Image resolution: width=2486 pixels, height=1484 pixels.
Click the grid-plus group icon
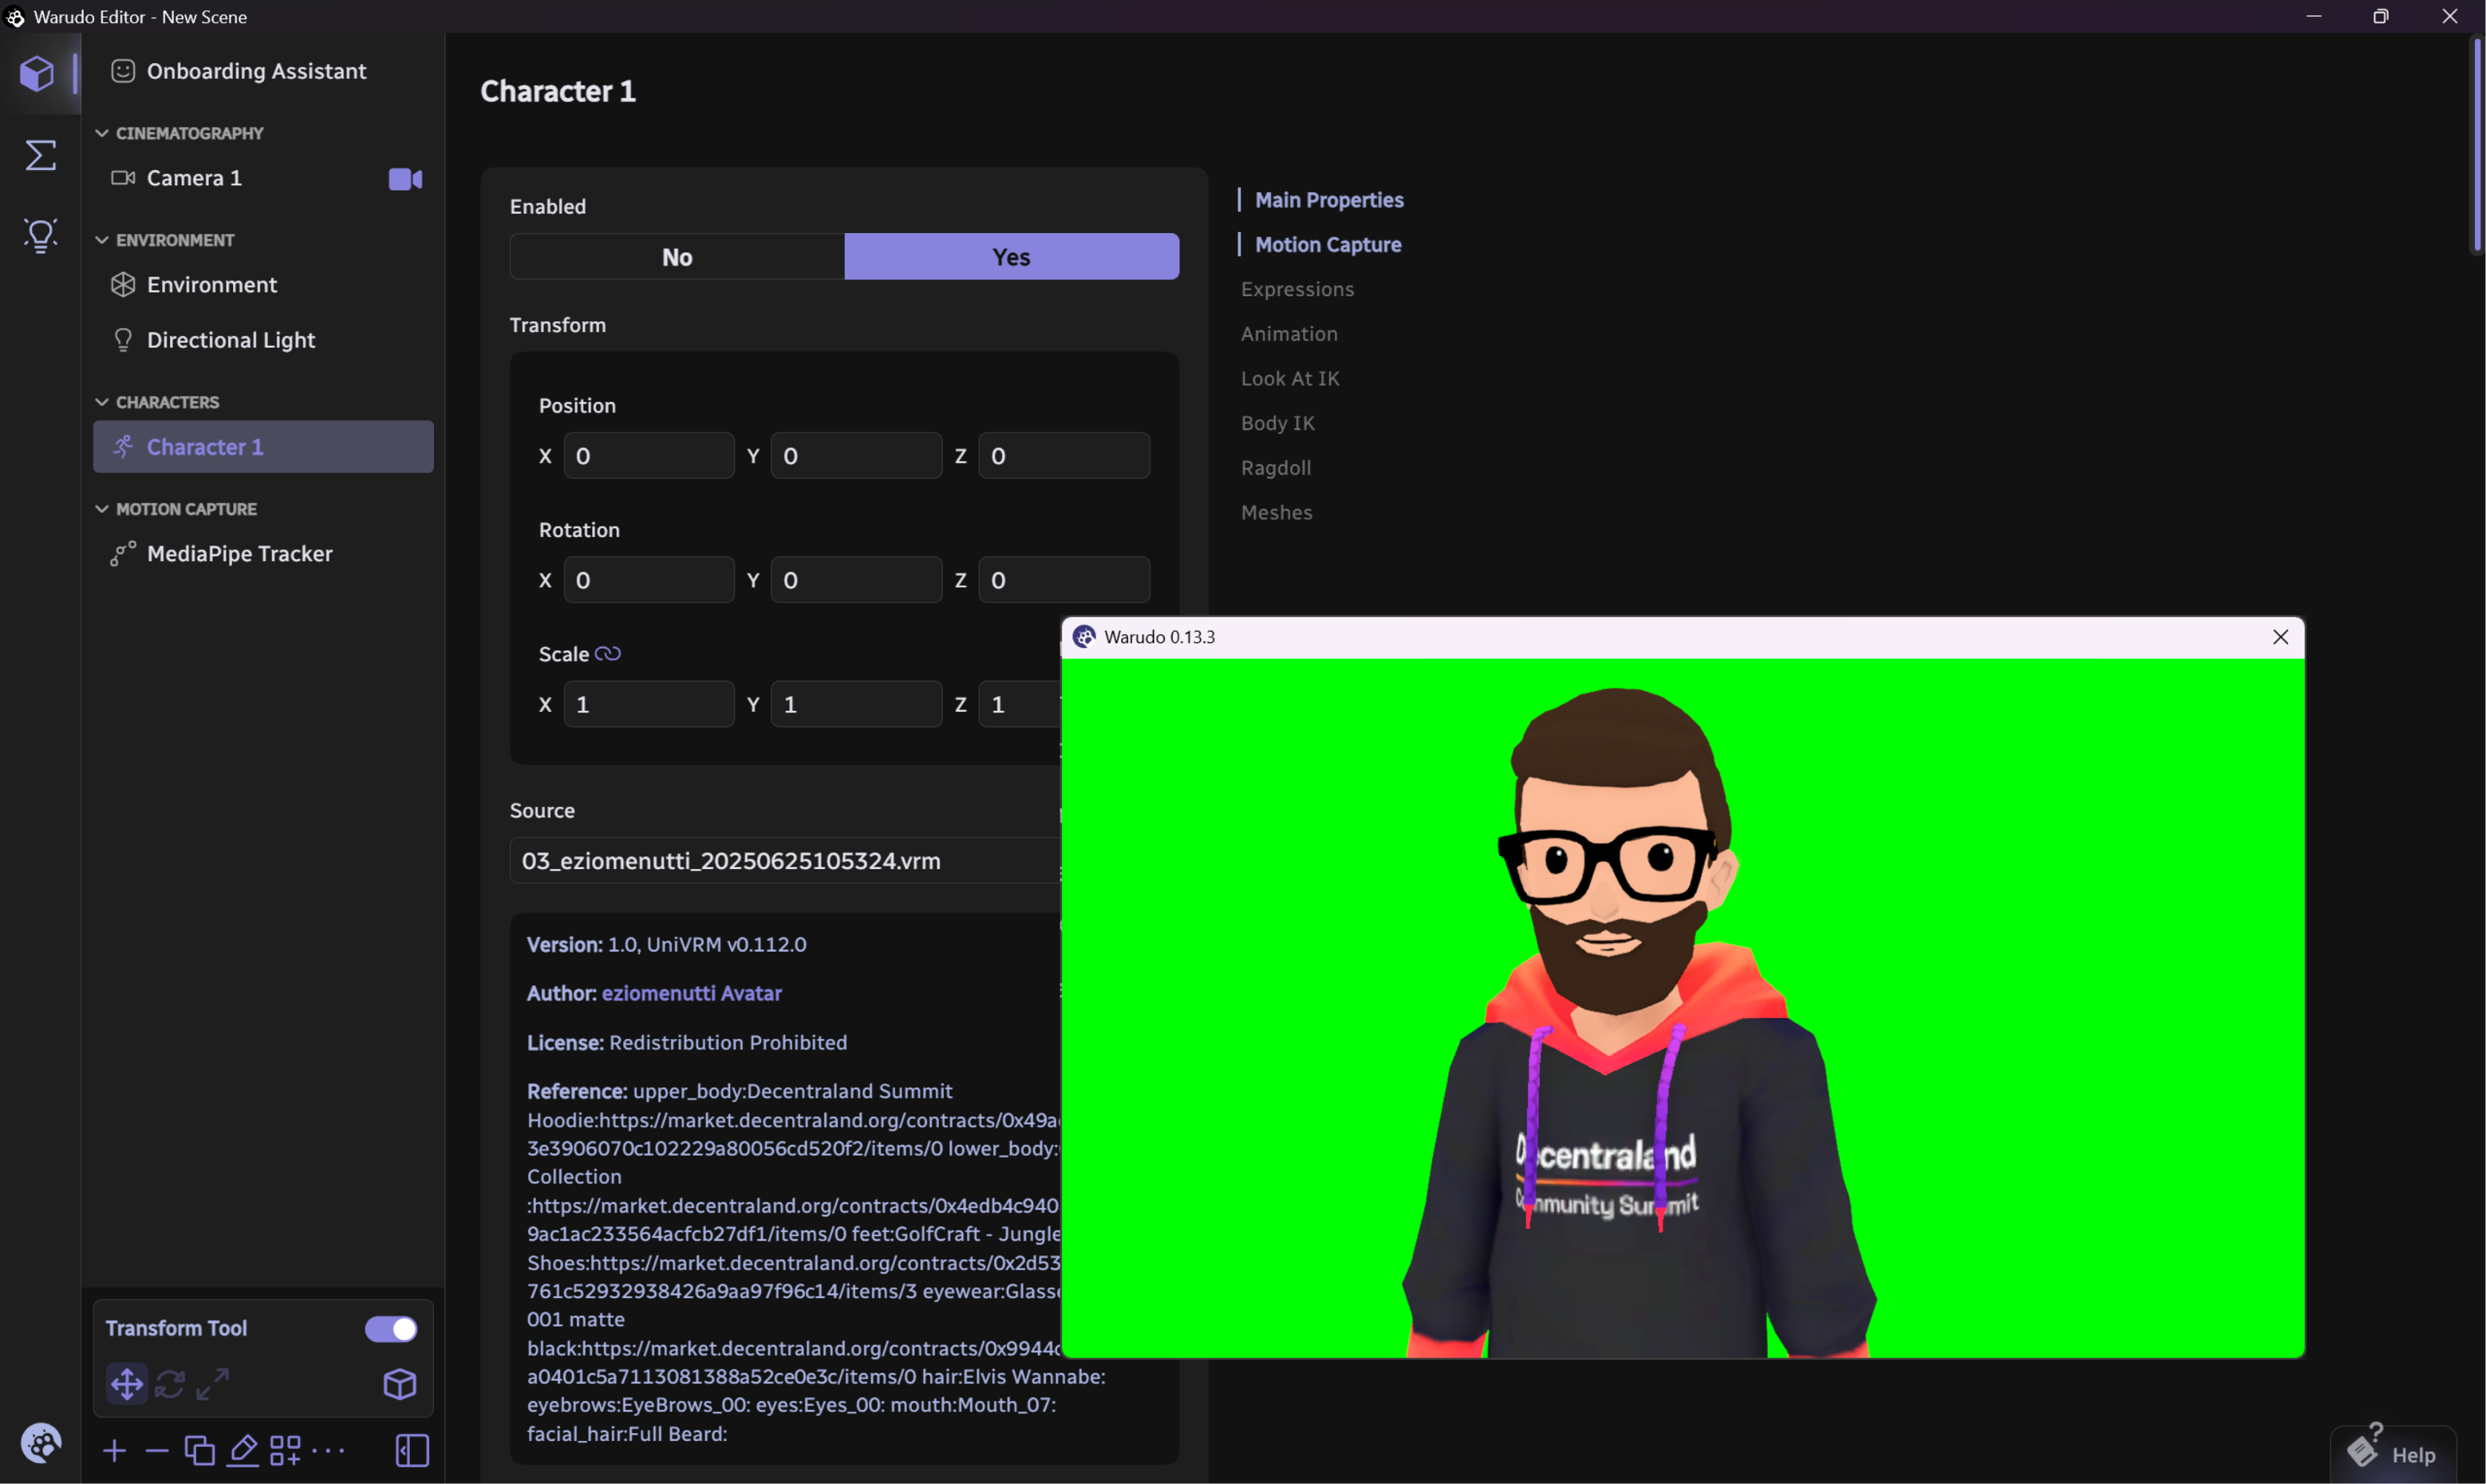coord(285,1450)
